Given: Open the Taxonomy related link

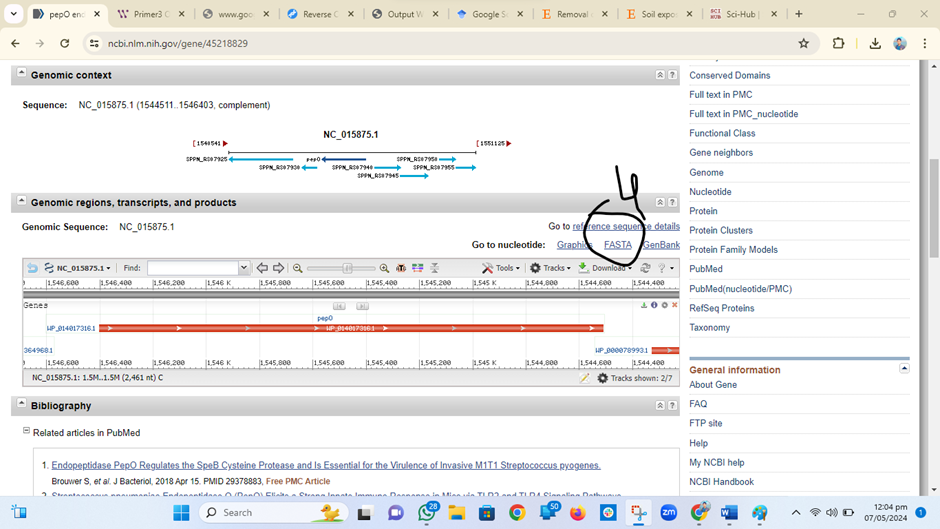Looking at the screenshot, I should click(709, 327).
